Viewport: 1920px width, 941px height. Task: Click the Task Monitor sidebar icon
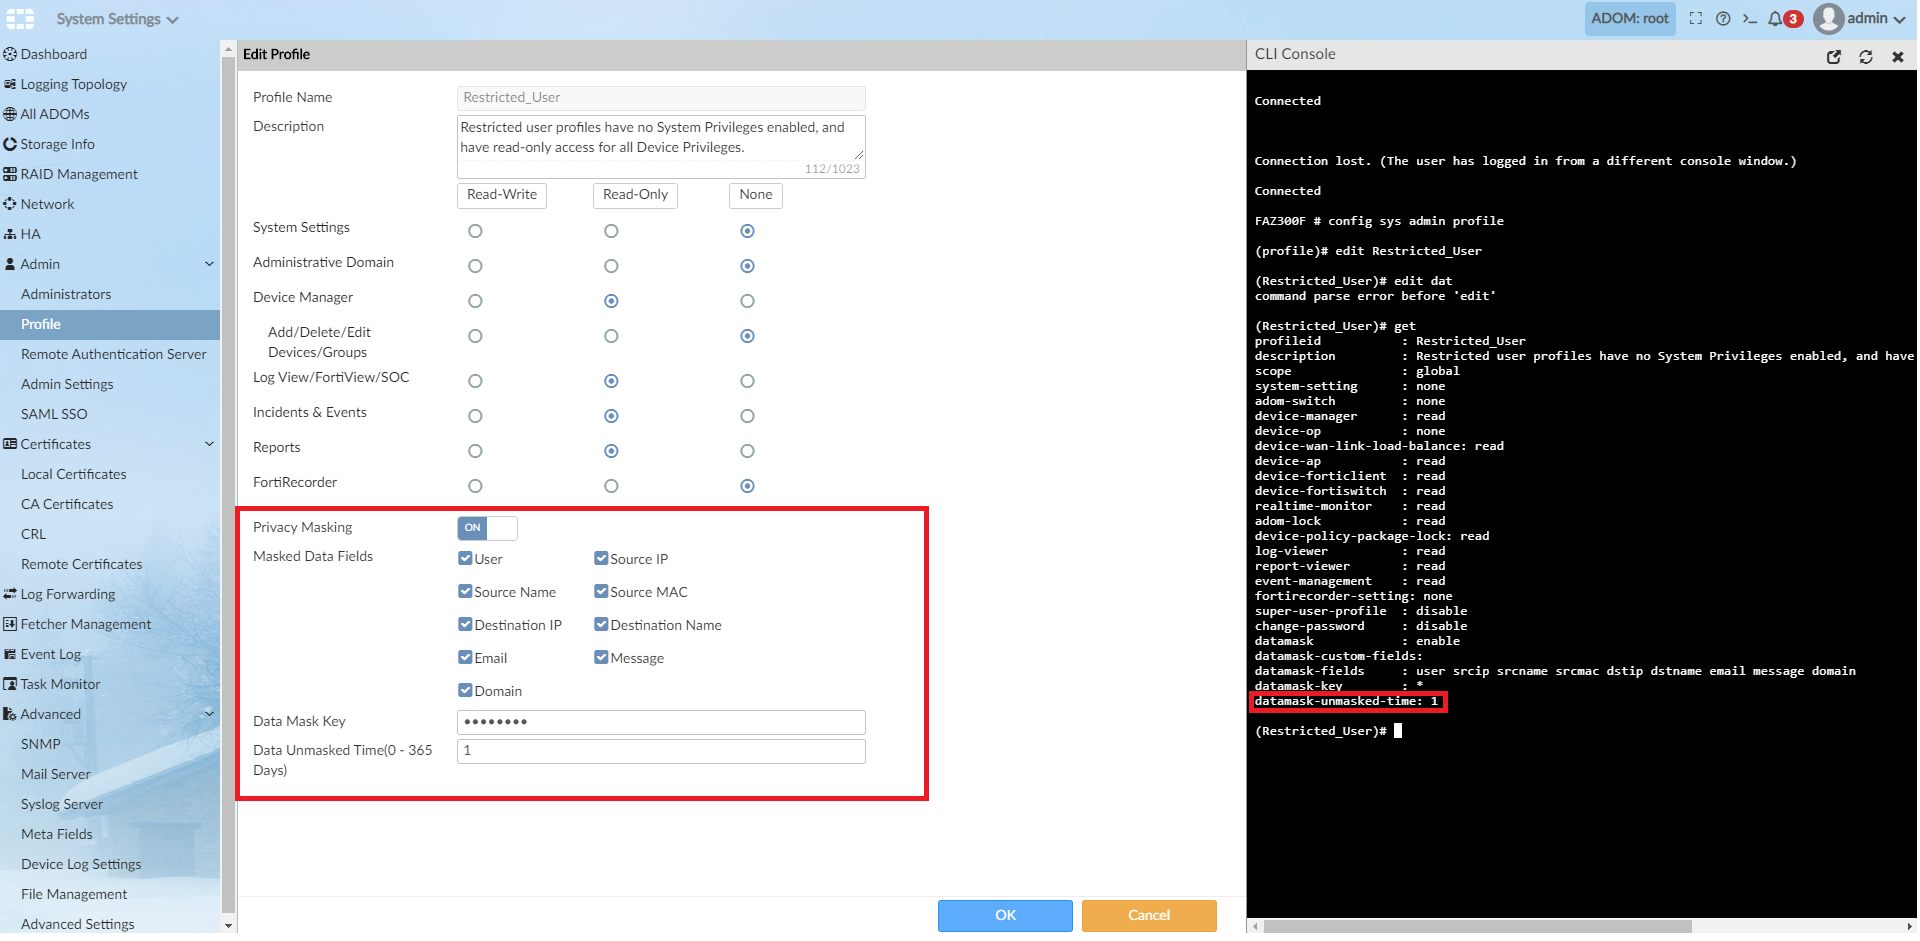click(x=10, y=684)
